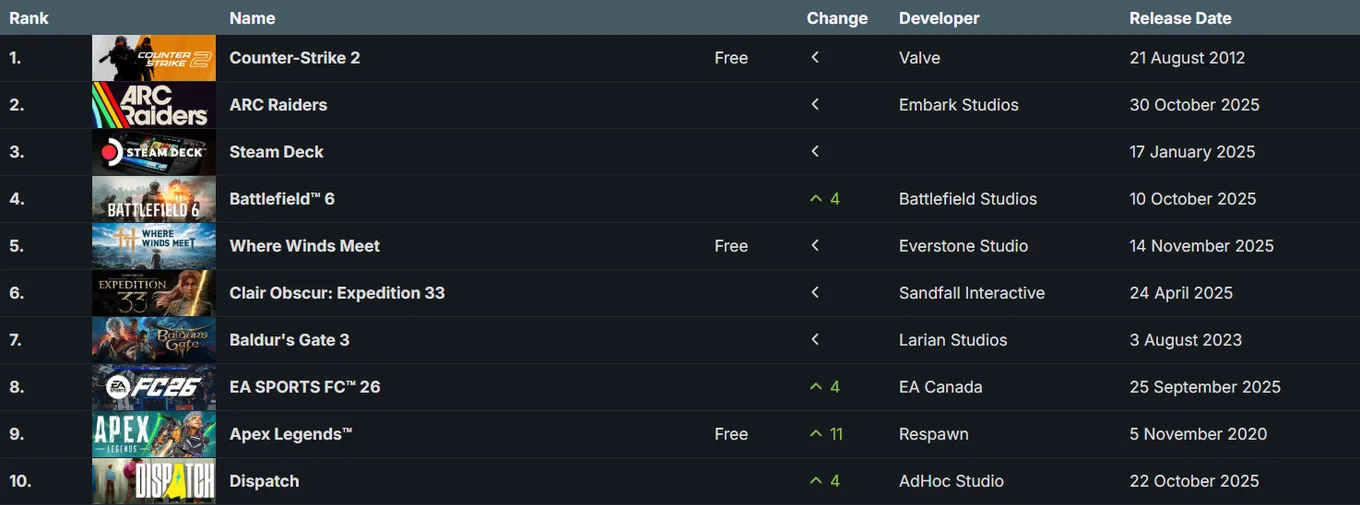Click rank number 10. in last row
The width and height of the screenshot is (1360, 505).
(20, 481)
